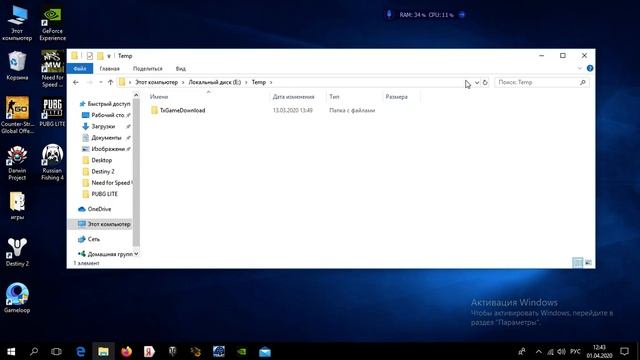640x360 pixels.
Task: Open the Desktop folder in sidebar
Action: pos(101,160)
